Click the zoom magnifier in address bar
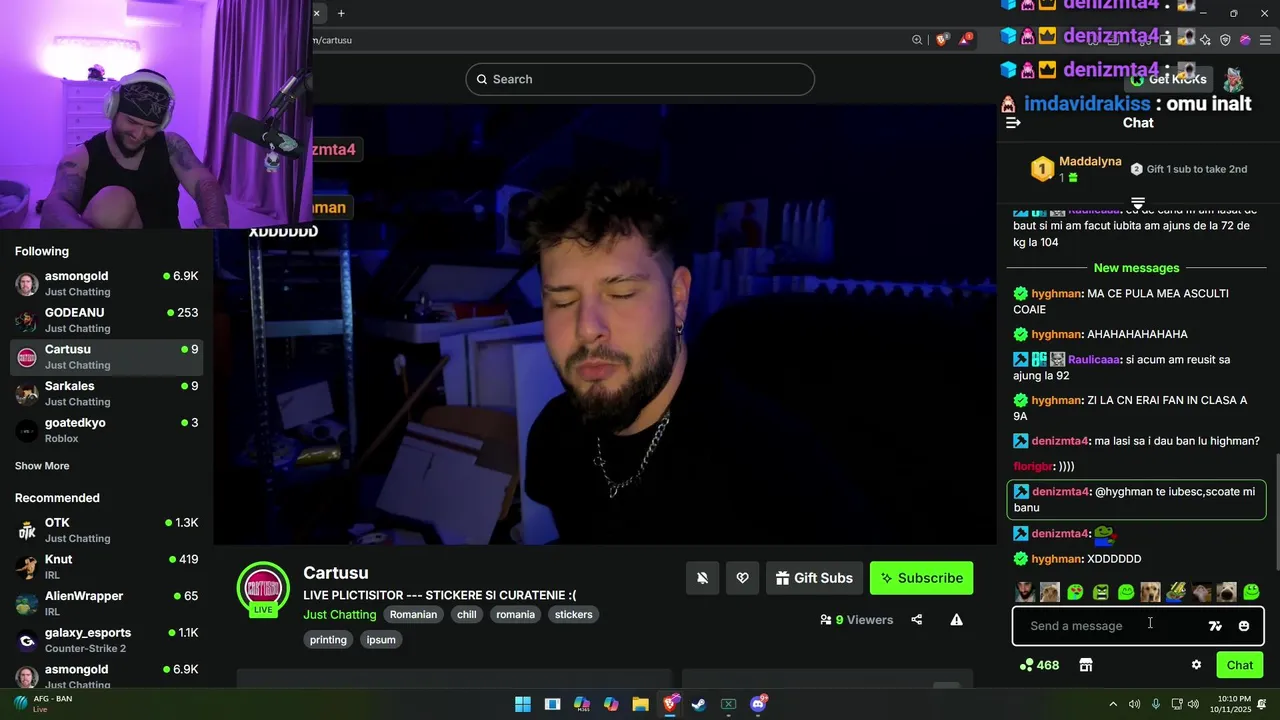The width and height of the screenshot is (1280, 720). coord(917,40)
